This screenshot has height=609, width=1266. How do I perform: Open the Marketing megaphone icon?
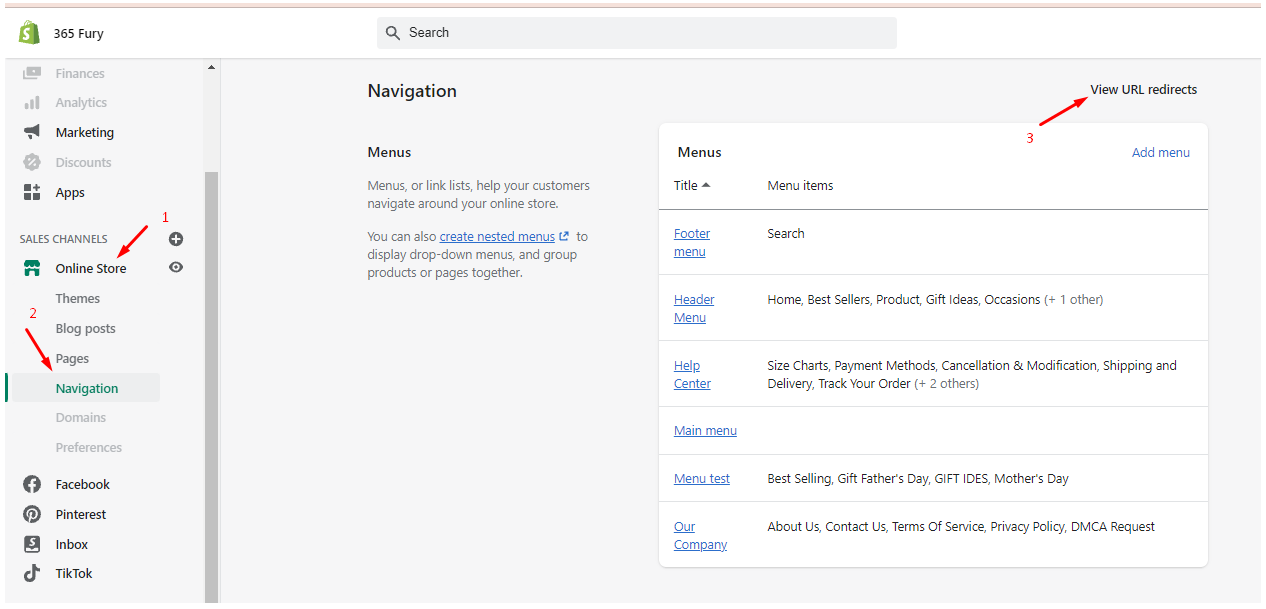32,132
